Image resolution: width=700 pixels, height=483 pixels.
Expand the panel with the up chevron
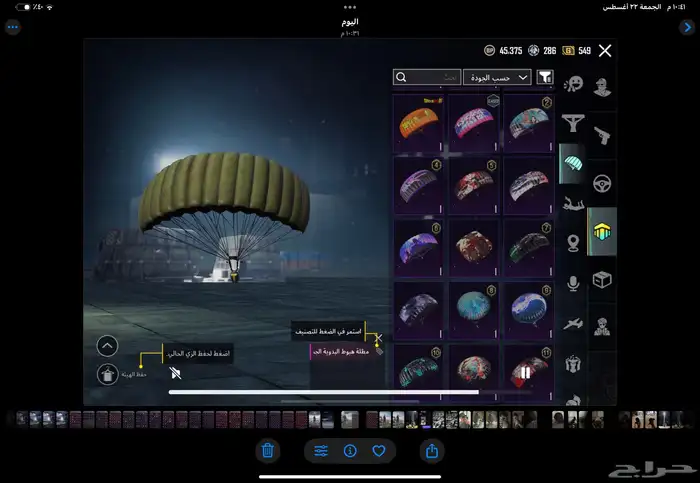(x=107, y=346)
